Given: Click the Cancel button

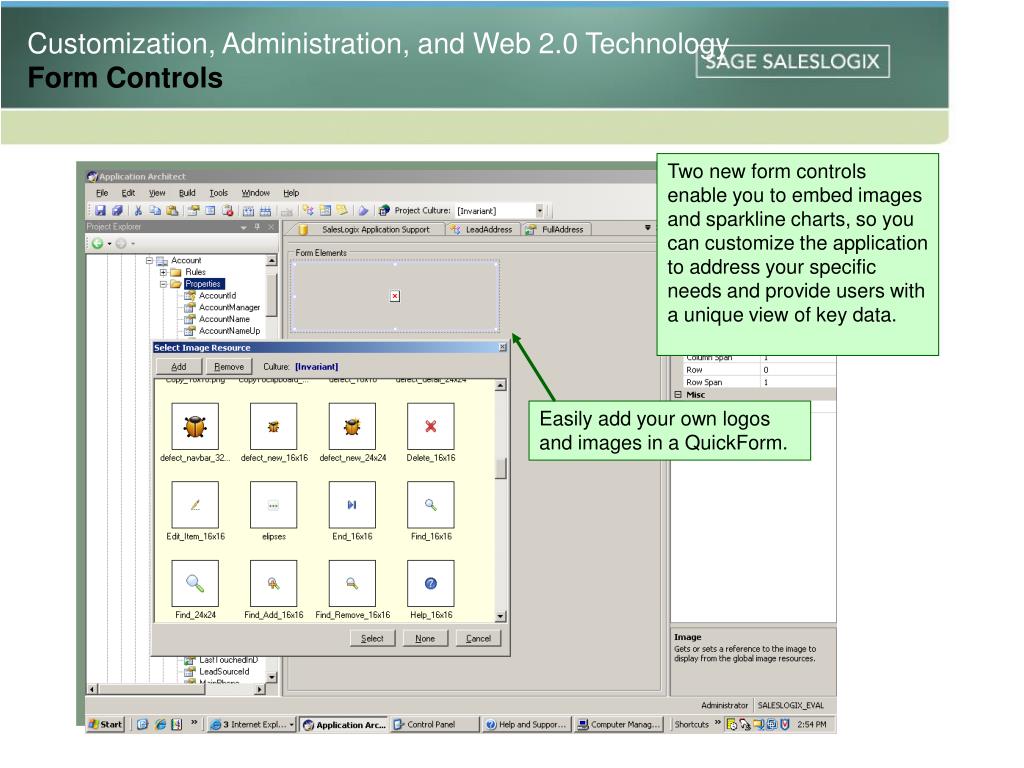Looking at the screenshot, I should pos(478,638).
